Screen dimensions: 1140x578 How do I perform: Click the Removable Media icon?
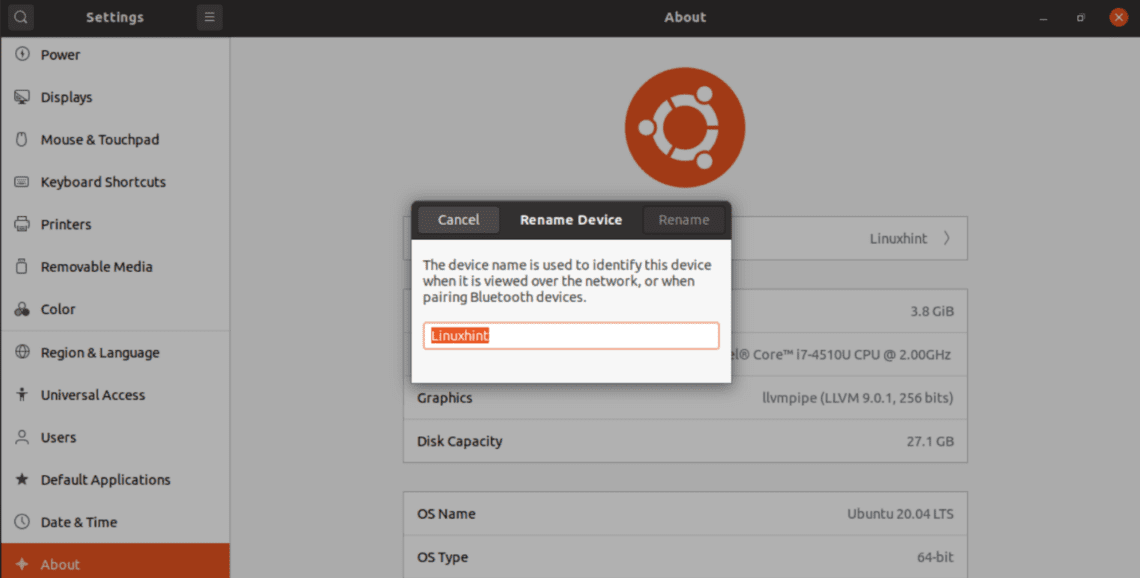tap(22, 266)
